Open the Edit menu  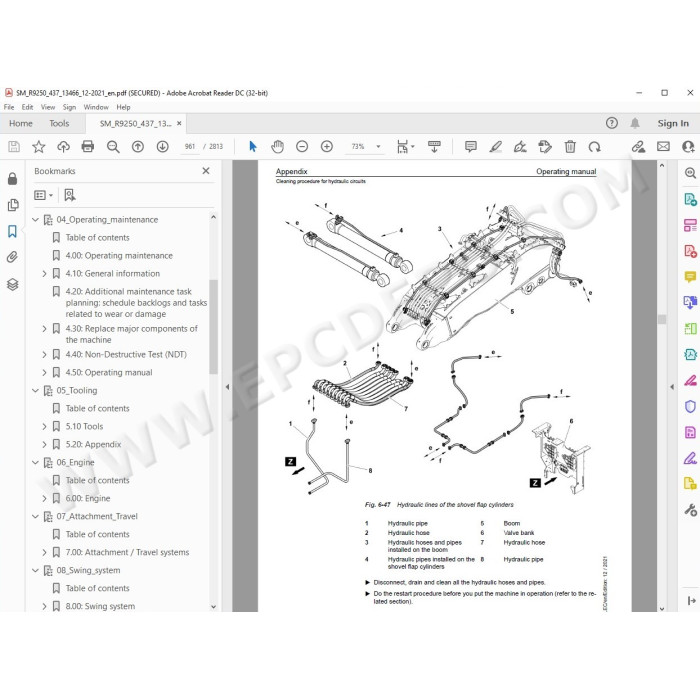pos(27,107)
